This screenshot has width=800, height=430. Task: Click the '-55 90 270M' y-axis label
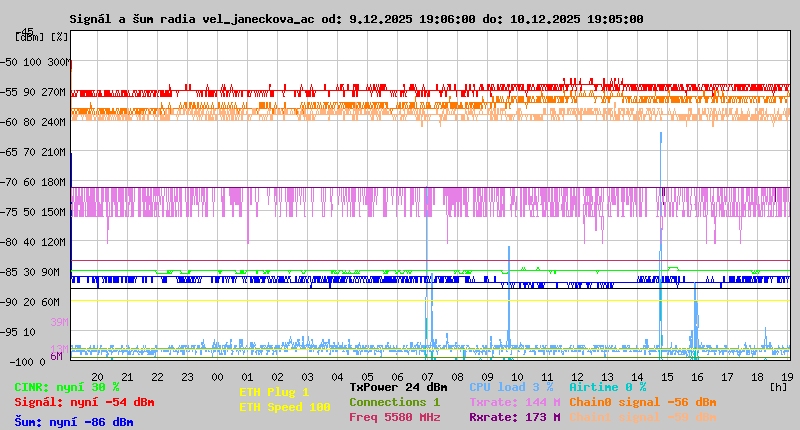pyautogui.click(x=34, y=92)
